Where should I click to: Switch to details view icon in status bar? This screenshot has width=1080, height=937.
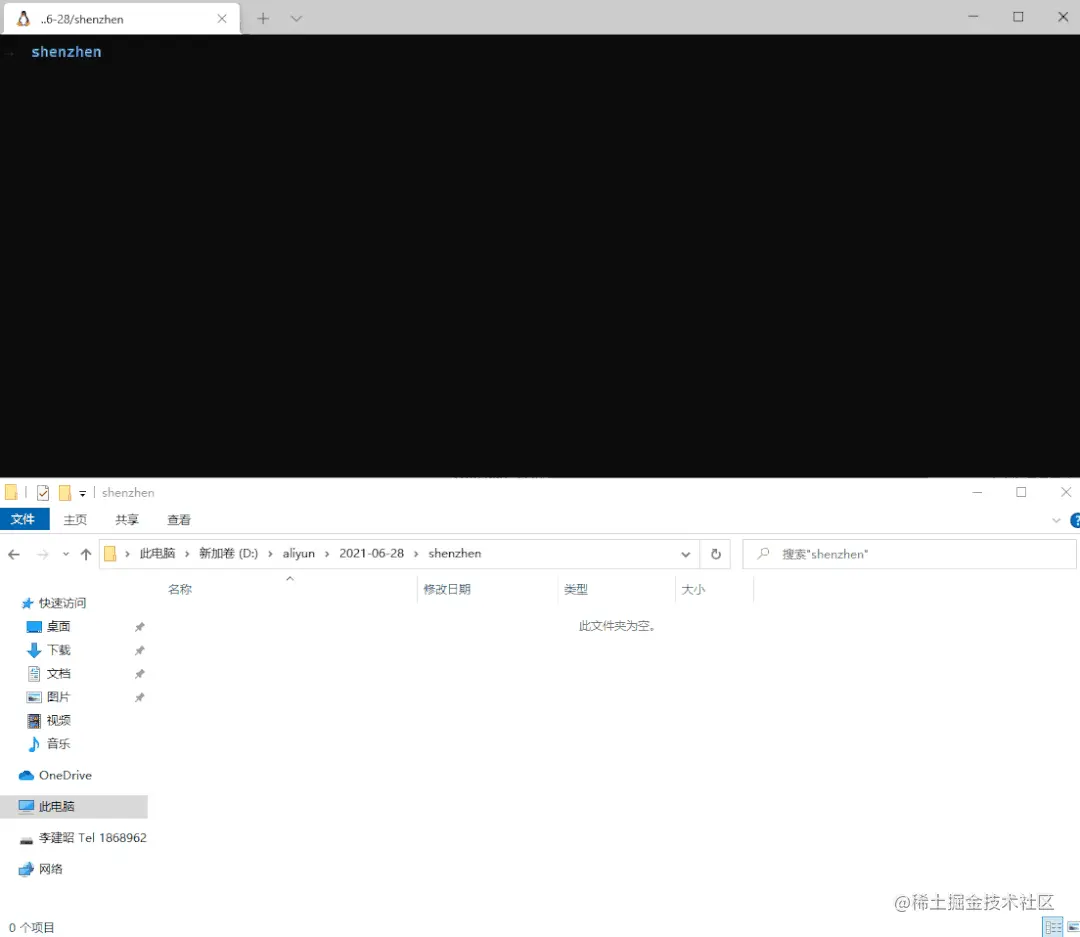[1052, 927]
